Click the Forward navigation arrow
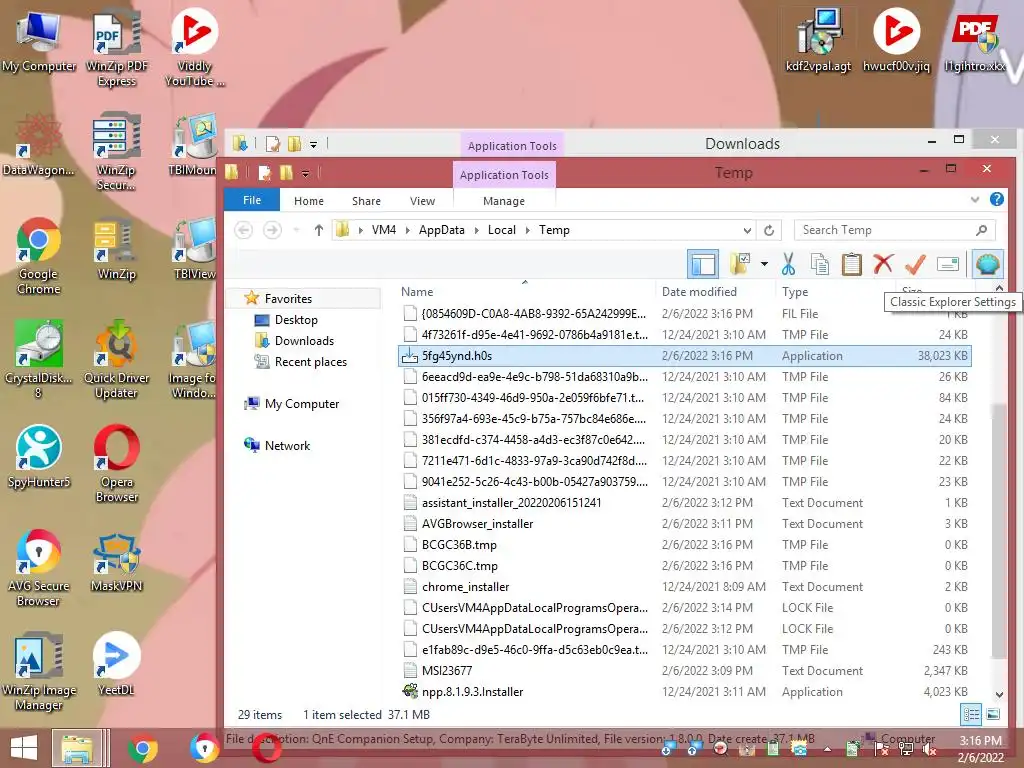1024x768 pixels. (x=272, y=230)
